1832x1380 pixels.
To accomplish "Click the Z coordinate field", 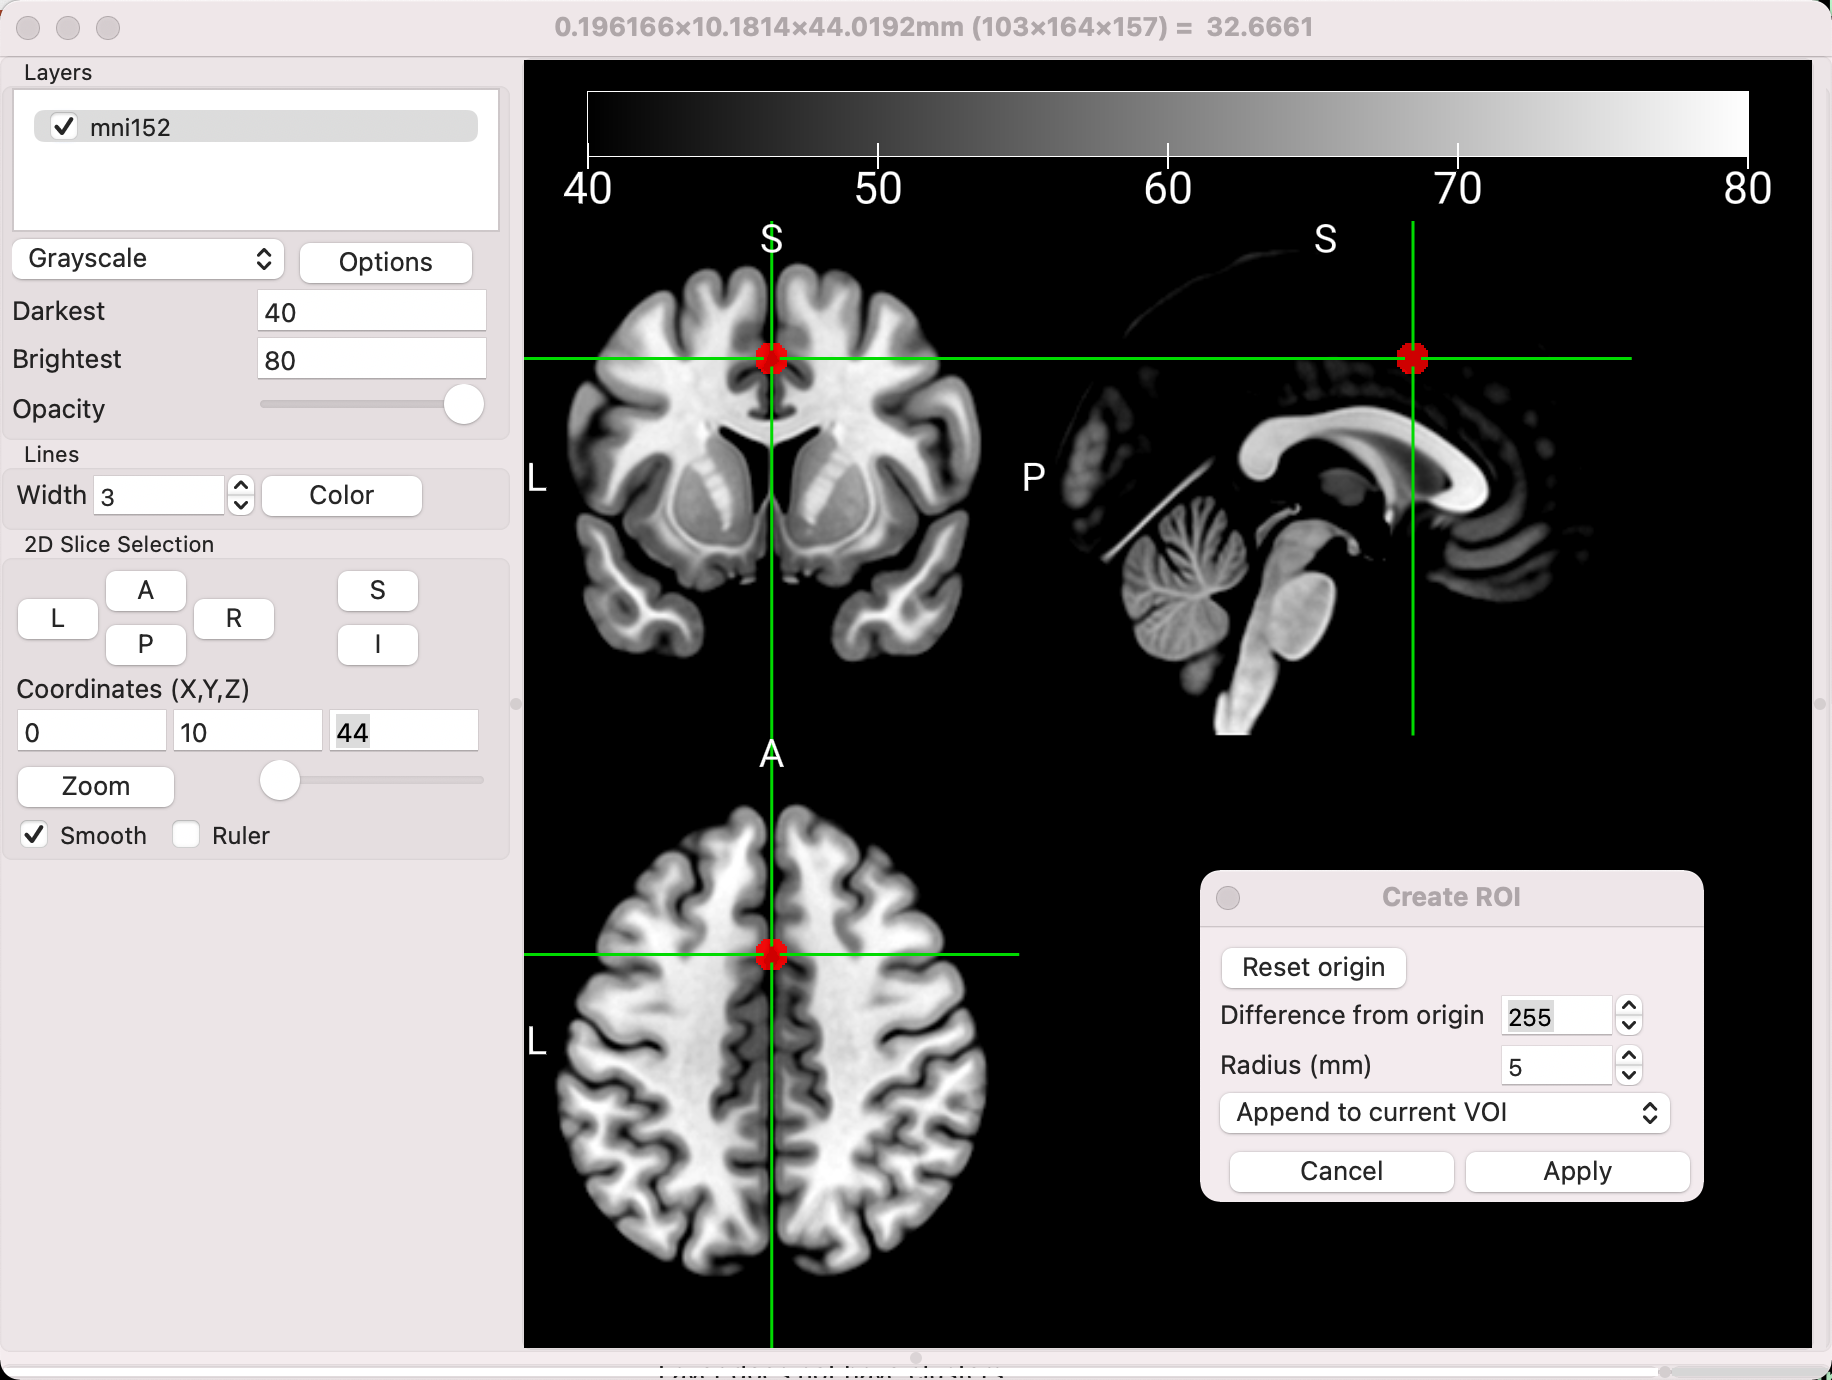I will (404, 732).
